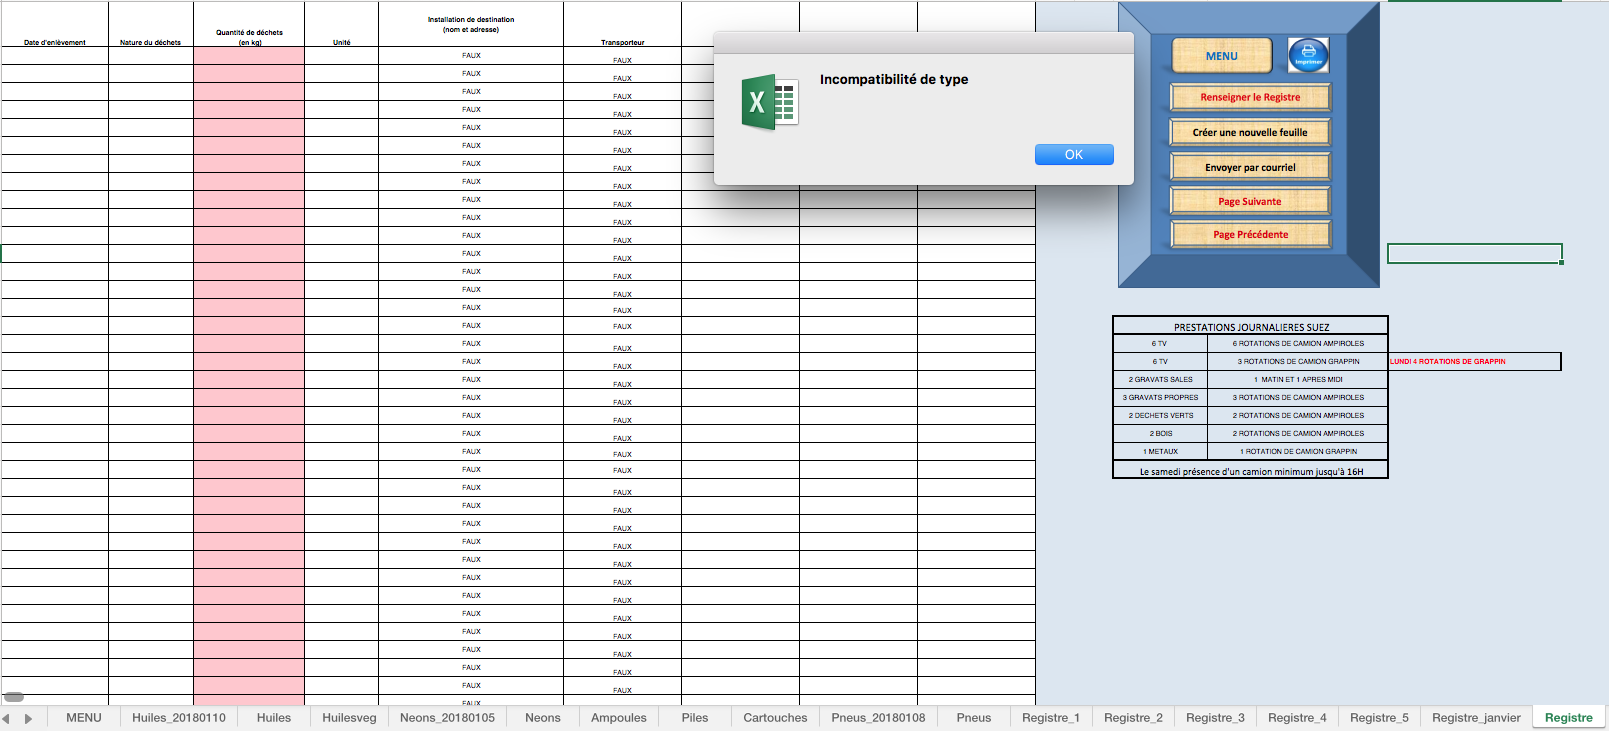Click the first pink quantity cell
The image size is (1609, 731).
249,56
